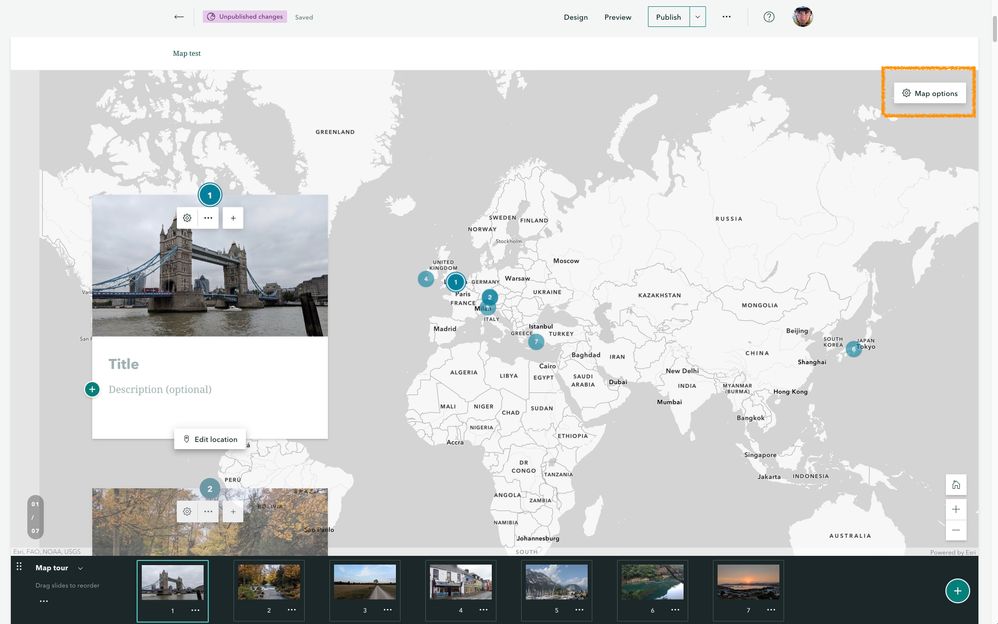Zoom in on the map

(956, 509)
